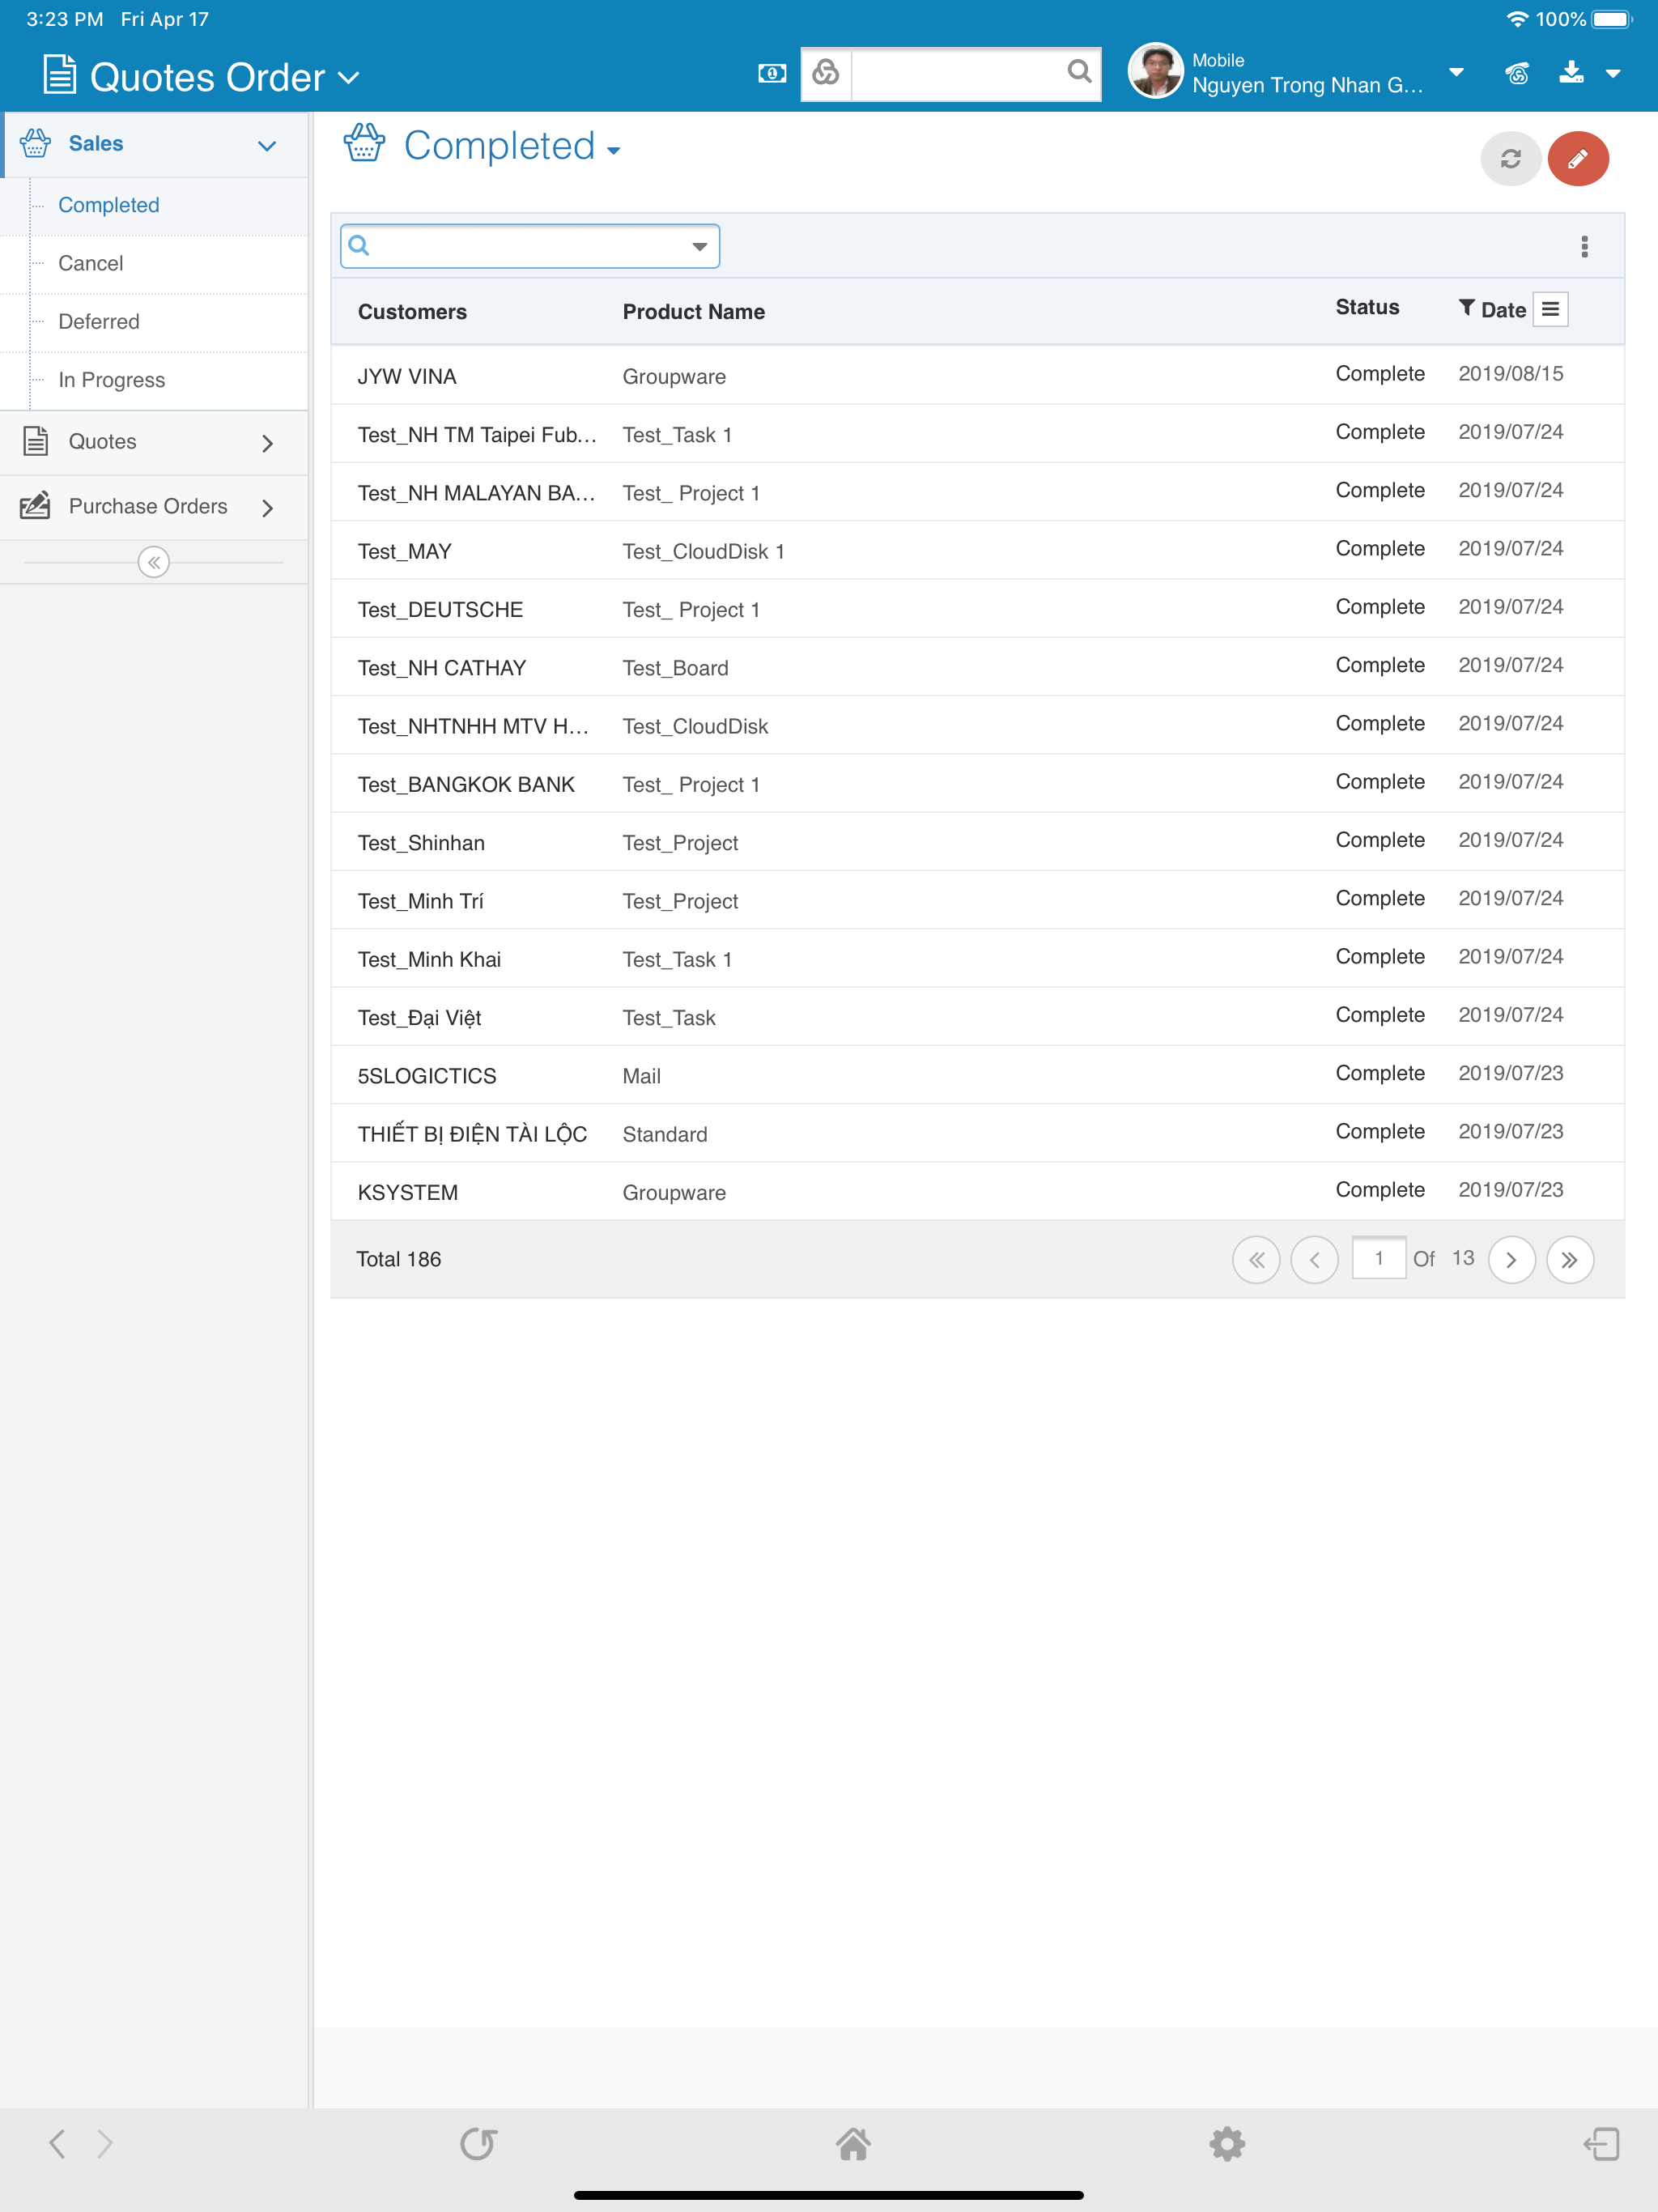
Task: Tap the browser back arrow
Action: pos(57,2143)
